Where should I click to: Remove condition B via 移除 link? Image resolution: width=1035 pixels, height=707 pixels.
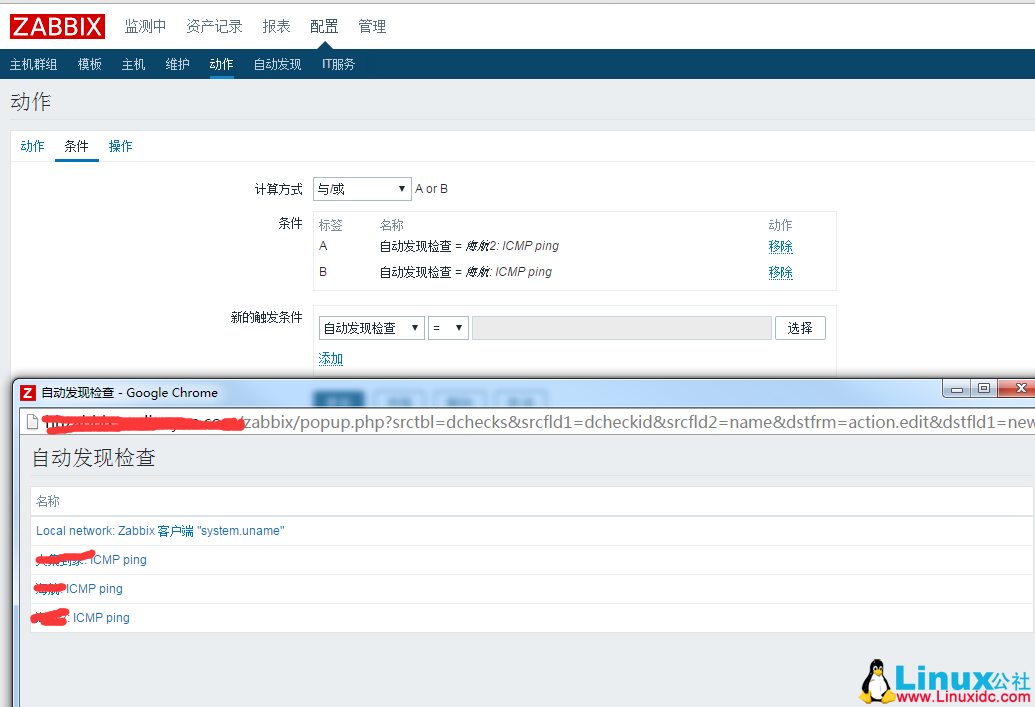coord(780,272)
